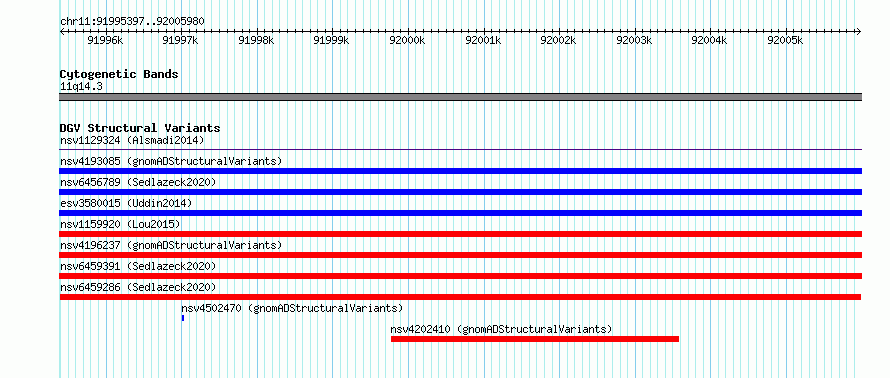The image size is (890, 378).
Task: Open variant label nsv6456789 (Sedlazeck2020)
Action: tap(138, 182)
